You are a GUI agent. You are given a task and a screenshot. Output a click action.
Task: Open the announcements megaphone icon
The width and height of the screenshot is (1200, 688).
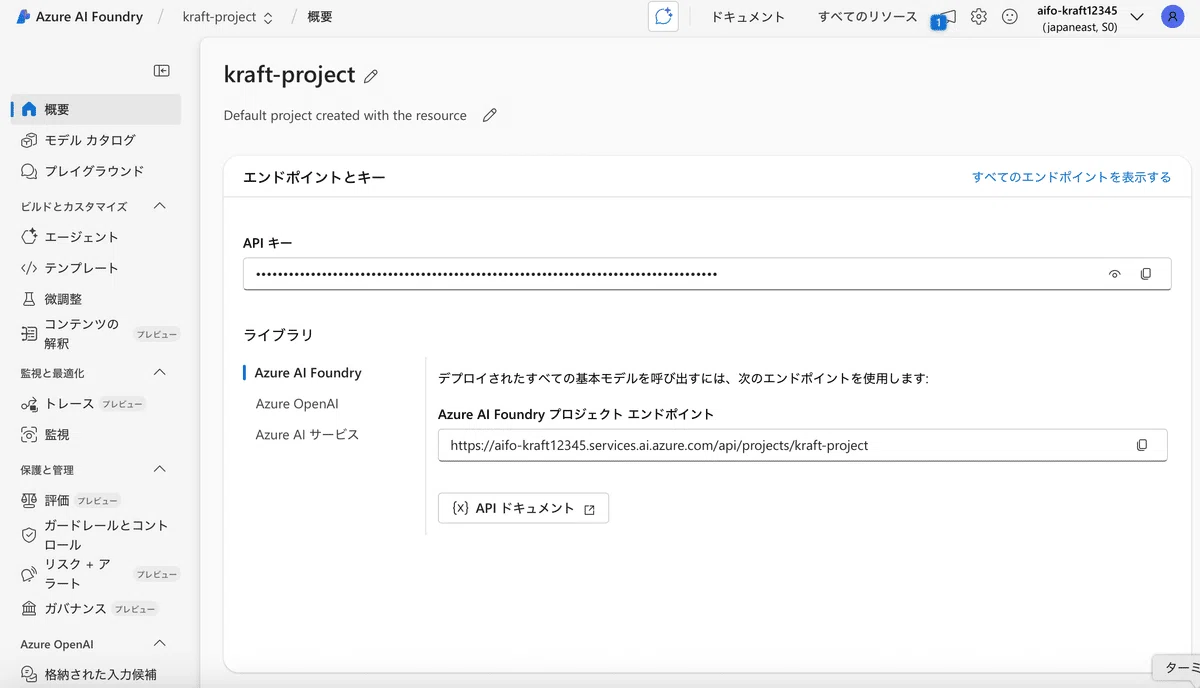[946, 17]
